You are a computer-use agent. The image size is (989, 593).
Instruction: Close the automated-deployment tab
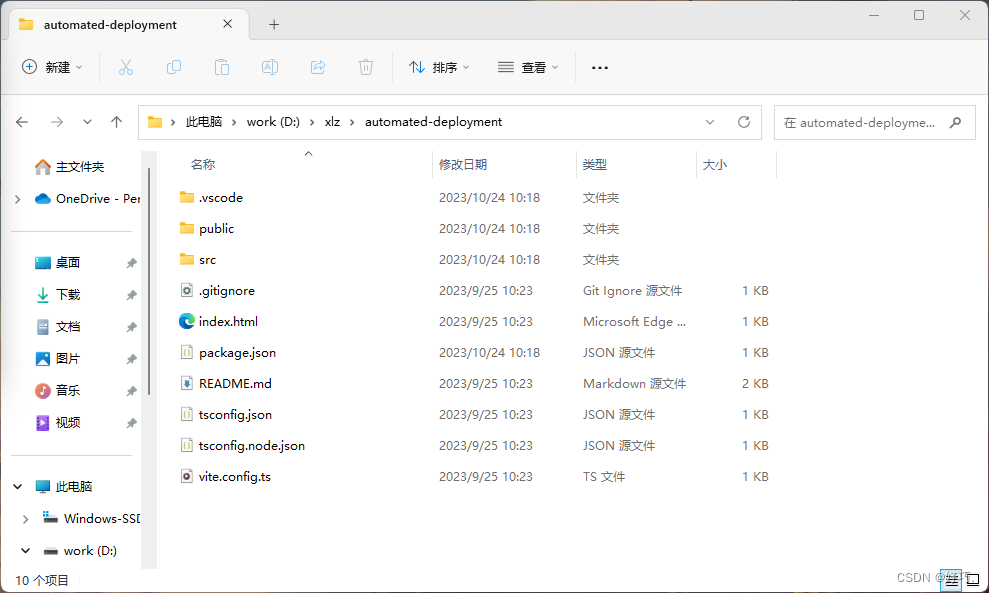[228, 24]
